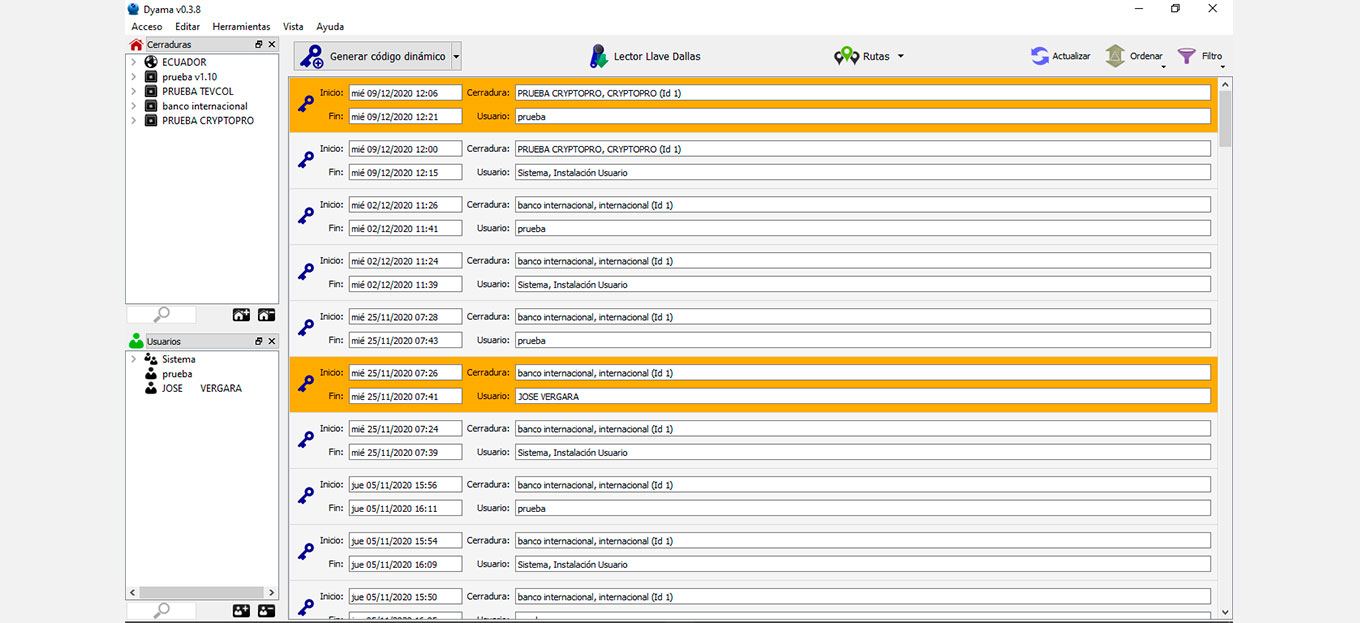Click the remove lock icon below Cerraduras

click(x=266, y=315)
